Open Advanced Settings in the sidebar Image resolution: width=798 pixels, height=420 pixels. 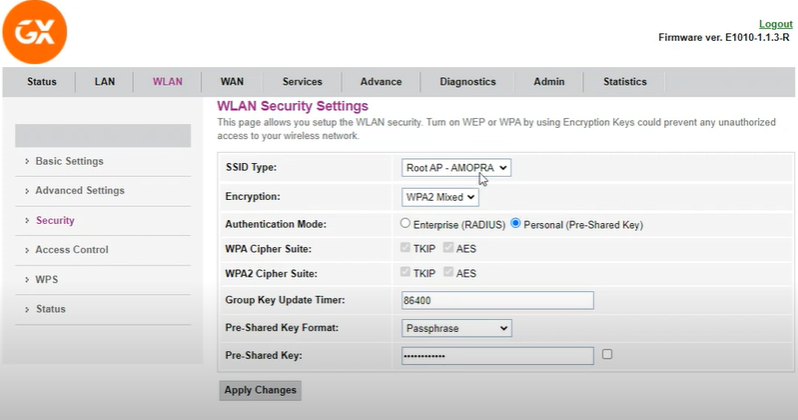79,190
